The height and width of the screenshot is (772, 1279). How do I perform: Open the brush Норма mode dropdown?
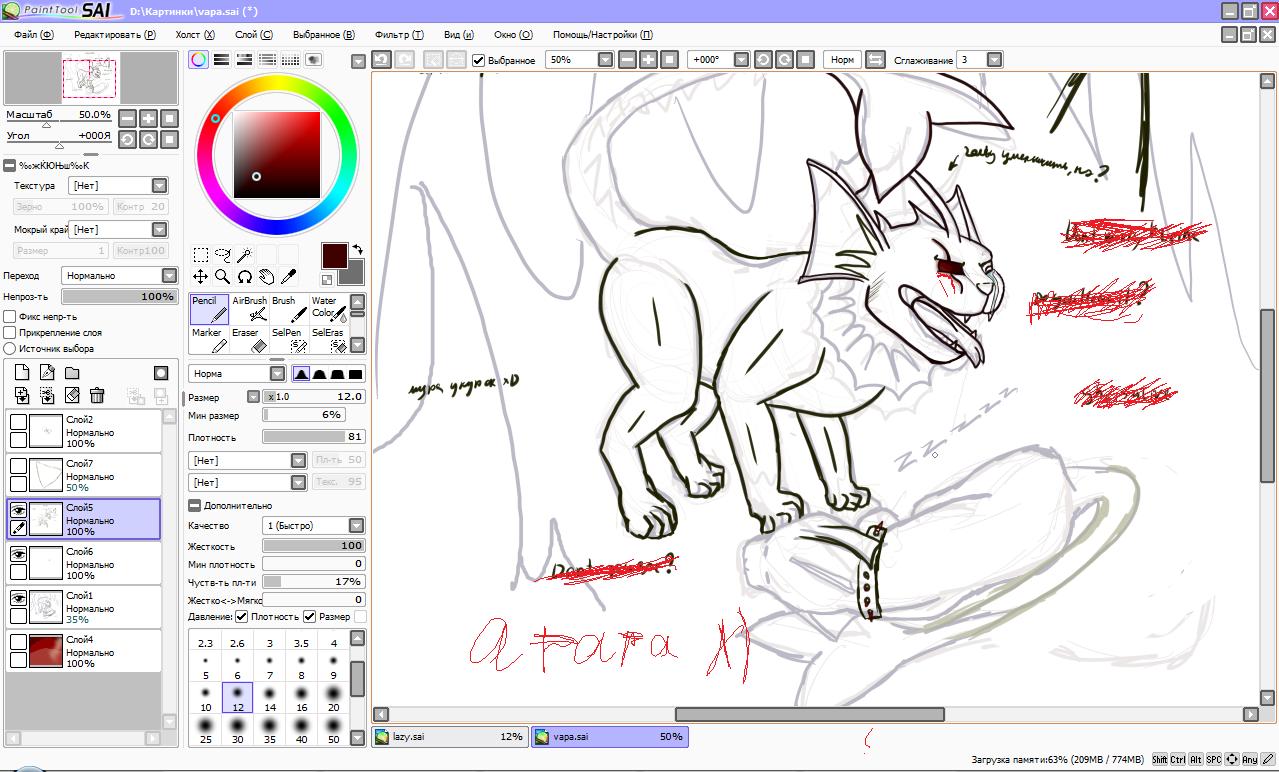coord(237,374)
